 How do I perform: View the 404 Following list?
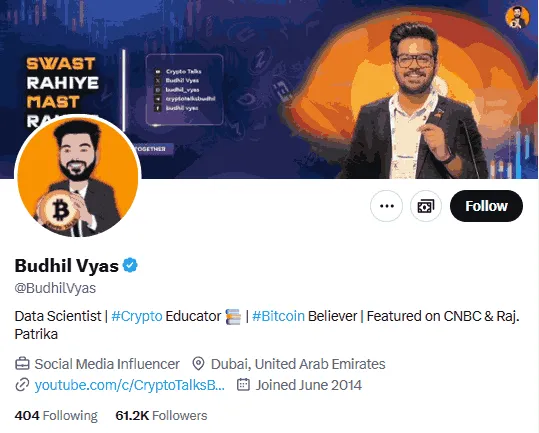pyautogui.click(x=56, y=415)
